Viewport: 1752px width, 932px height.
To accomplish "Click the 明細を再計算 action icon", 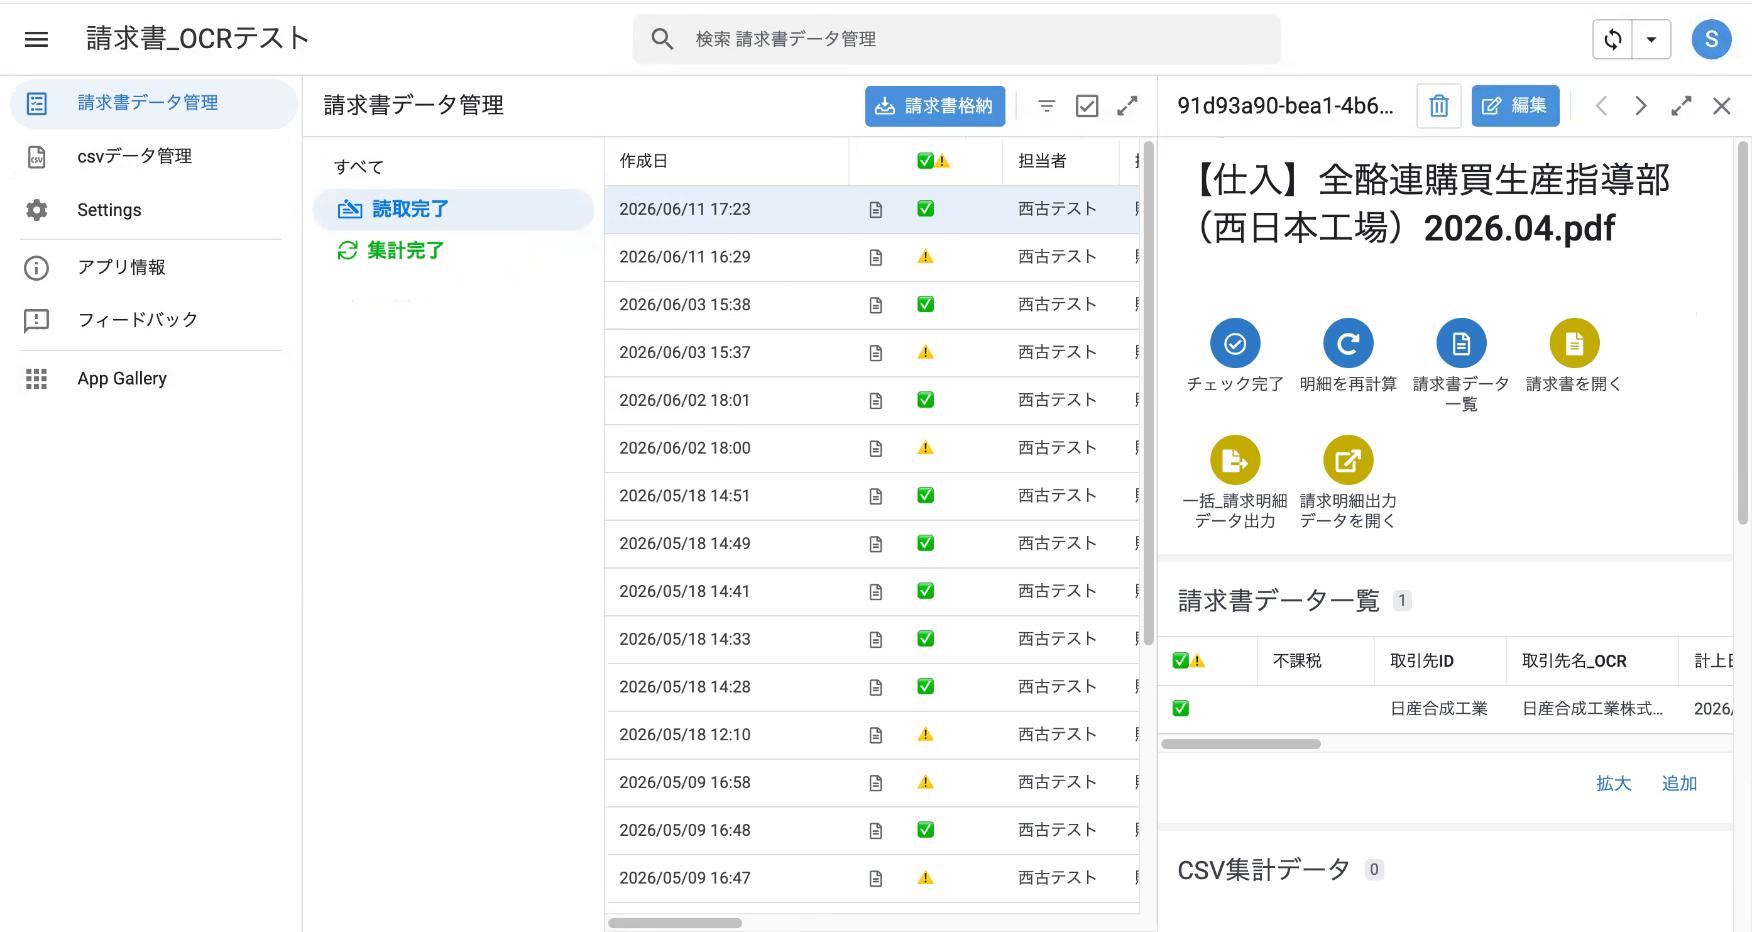I will [x=1348, y=343].
